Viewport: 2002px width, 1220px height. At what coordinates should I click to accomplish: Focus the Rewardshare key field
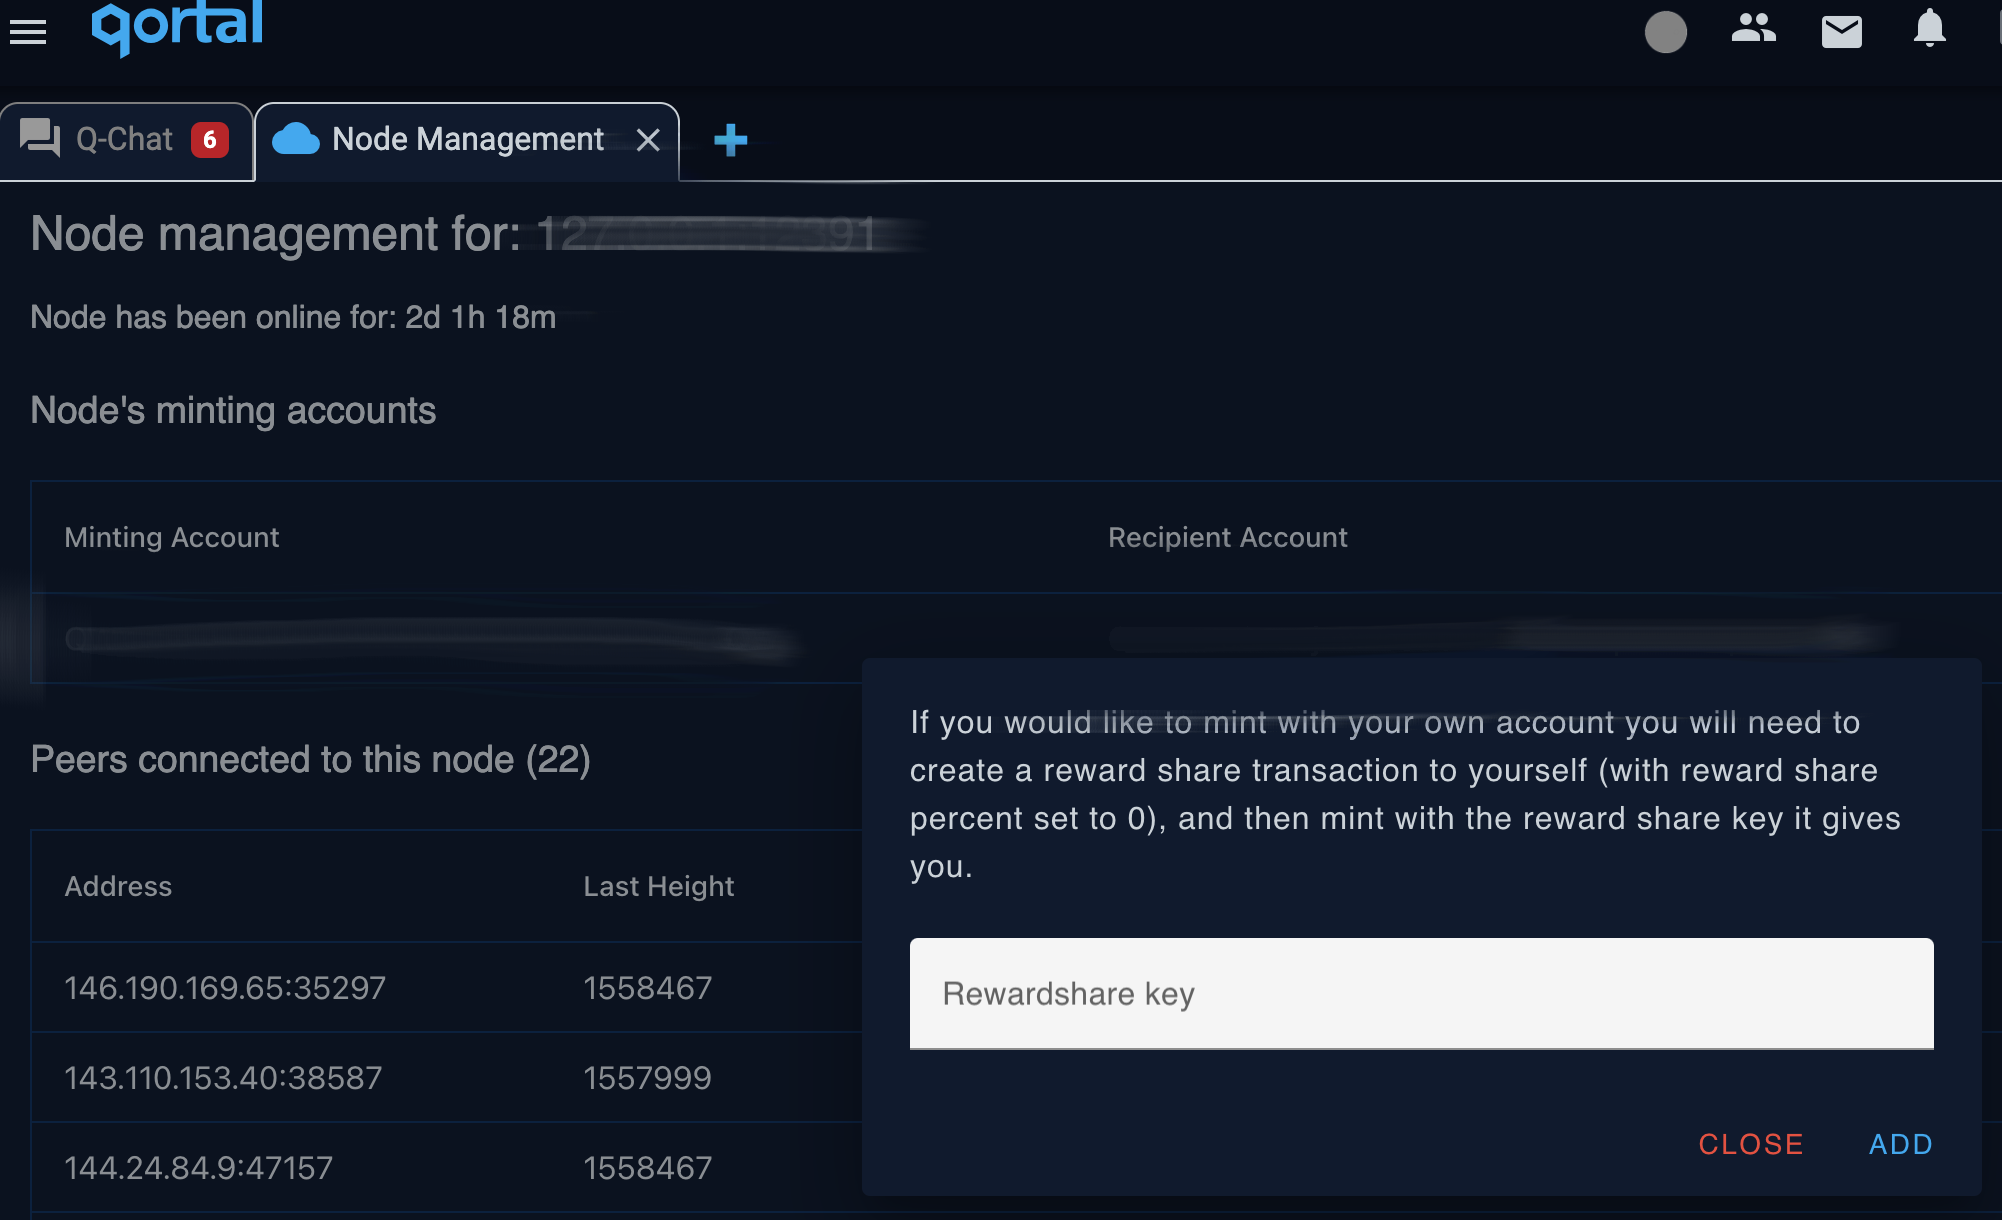tap(1421, 994)
